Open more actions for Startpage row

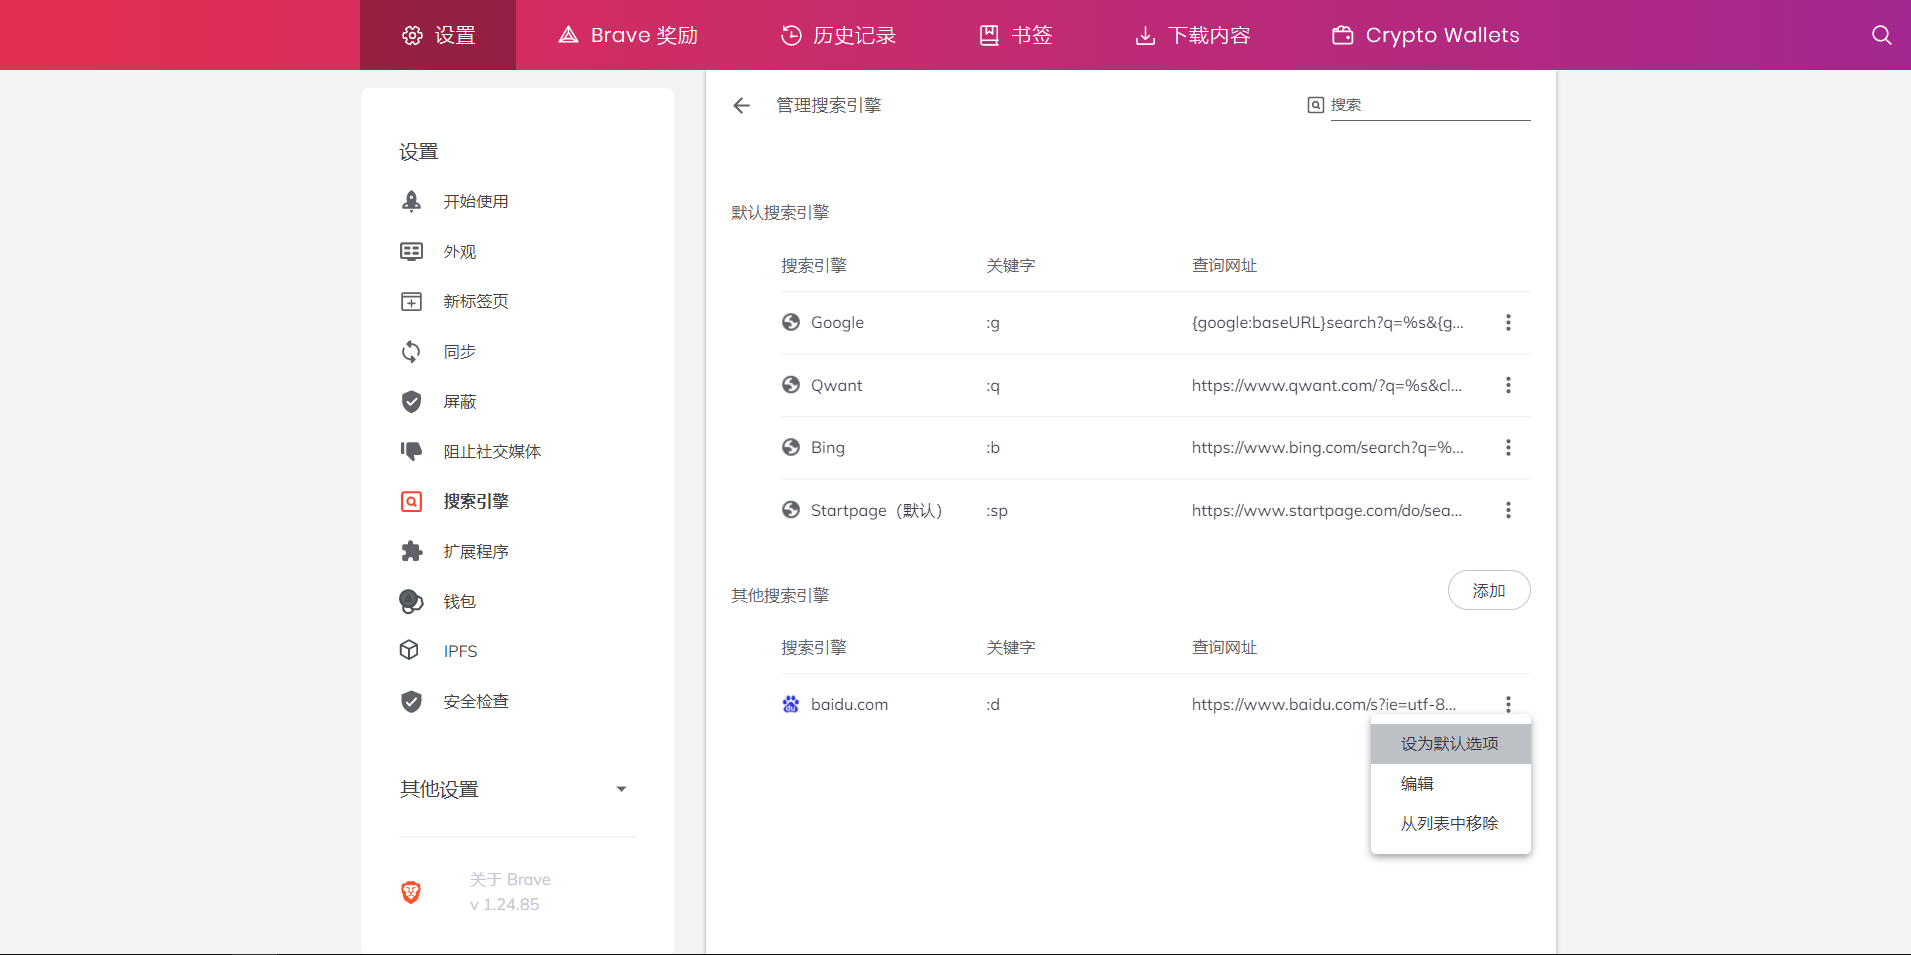click(1508, 510)
